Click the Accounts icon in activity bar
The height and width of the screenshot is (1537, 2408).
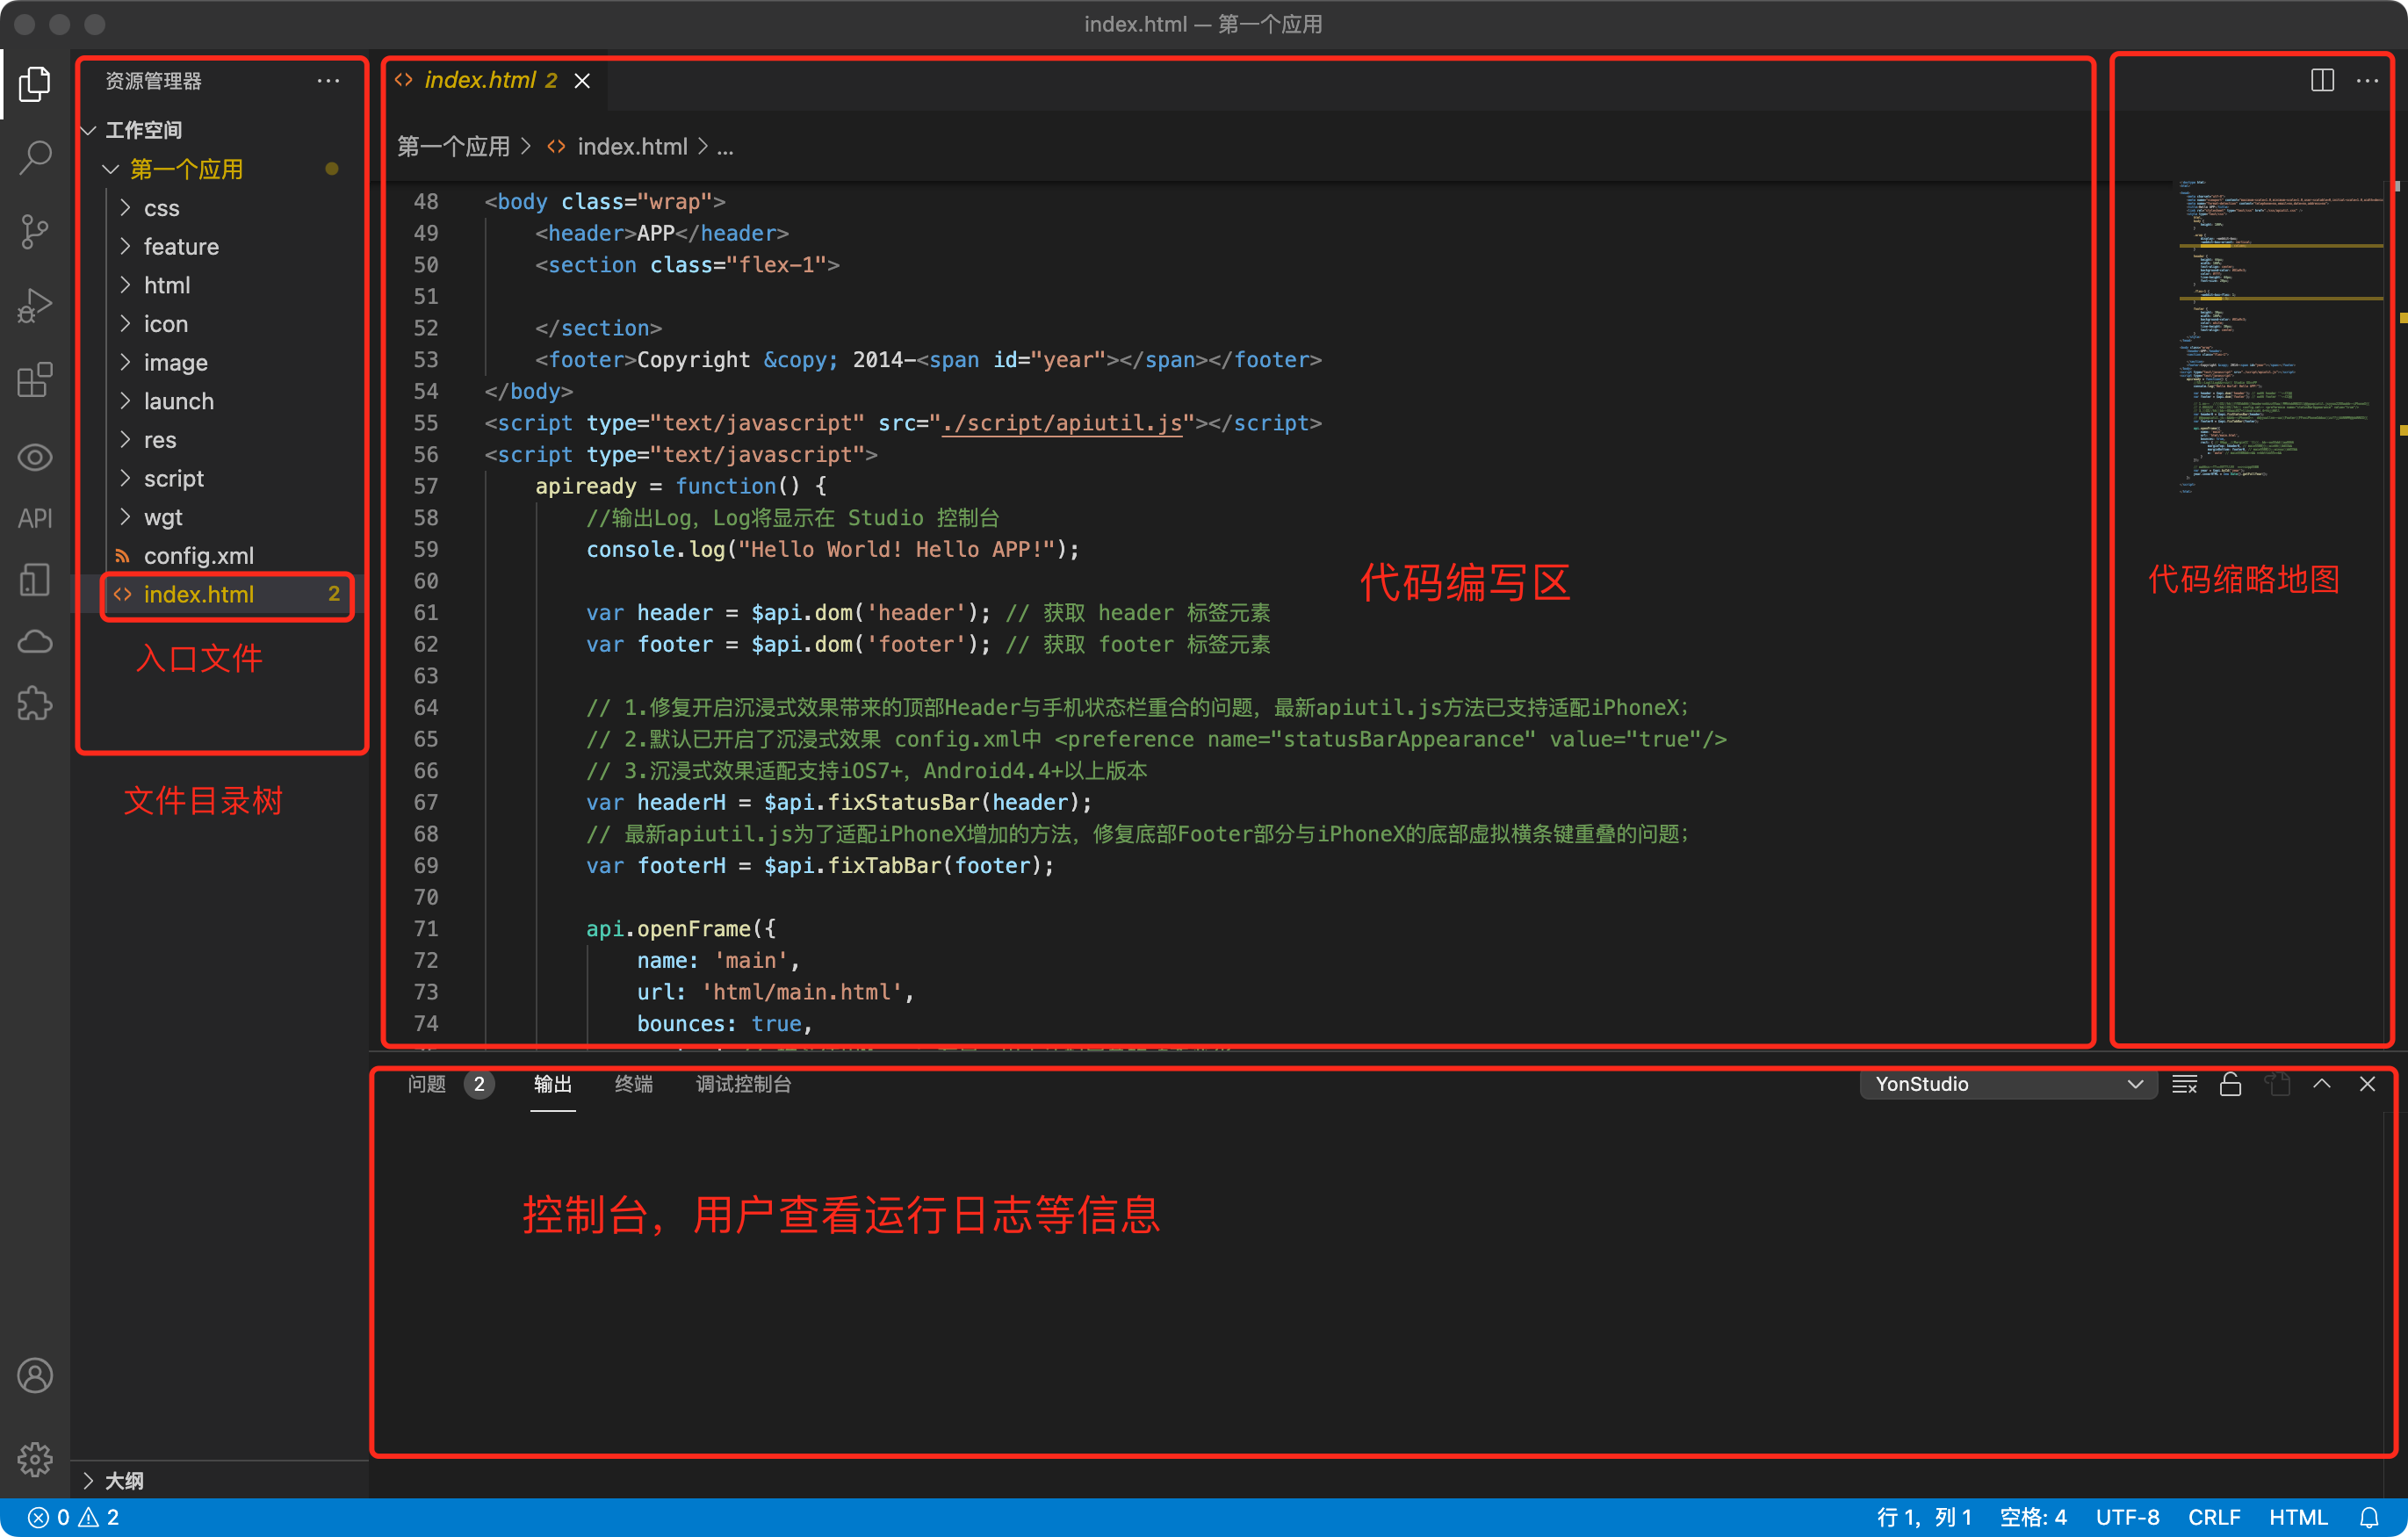pyautogui.click(x=35, y=1376)
